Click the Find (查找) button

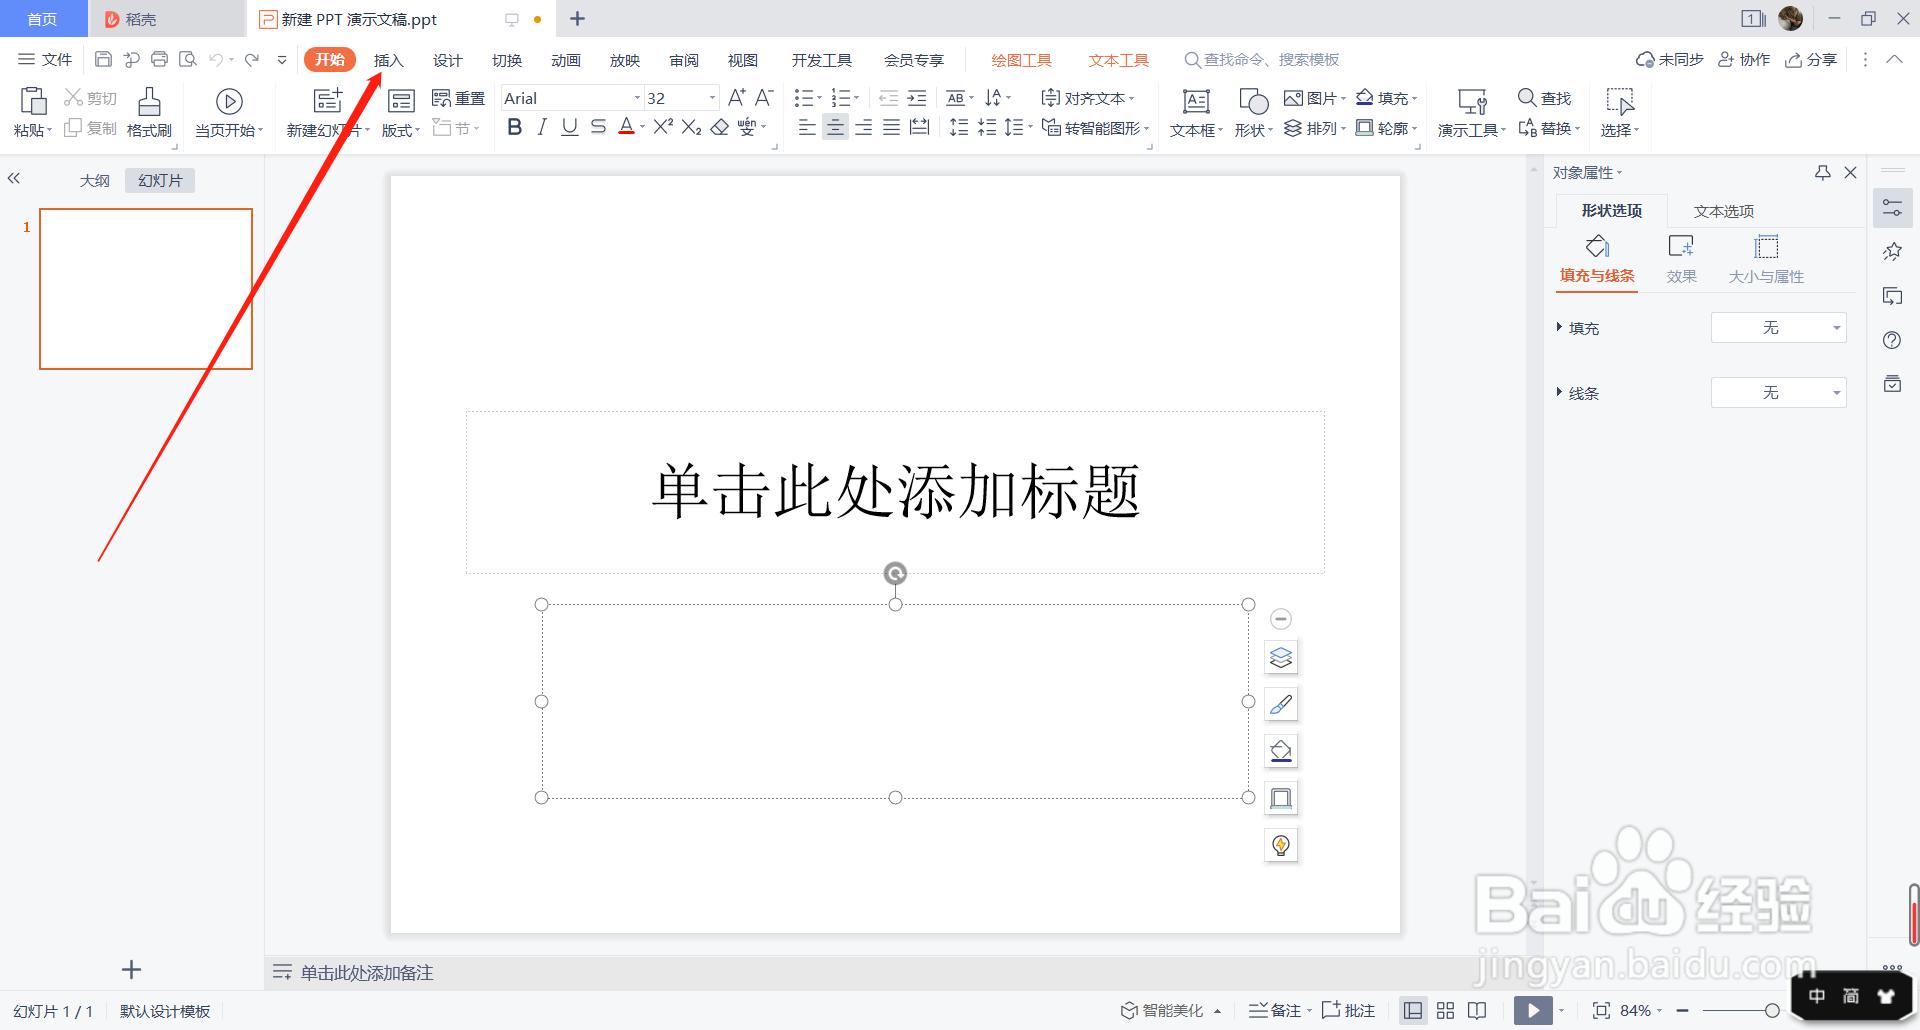pyautogui.click(x=1545, y=98)
